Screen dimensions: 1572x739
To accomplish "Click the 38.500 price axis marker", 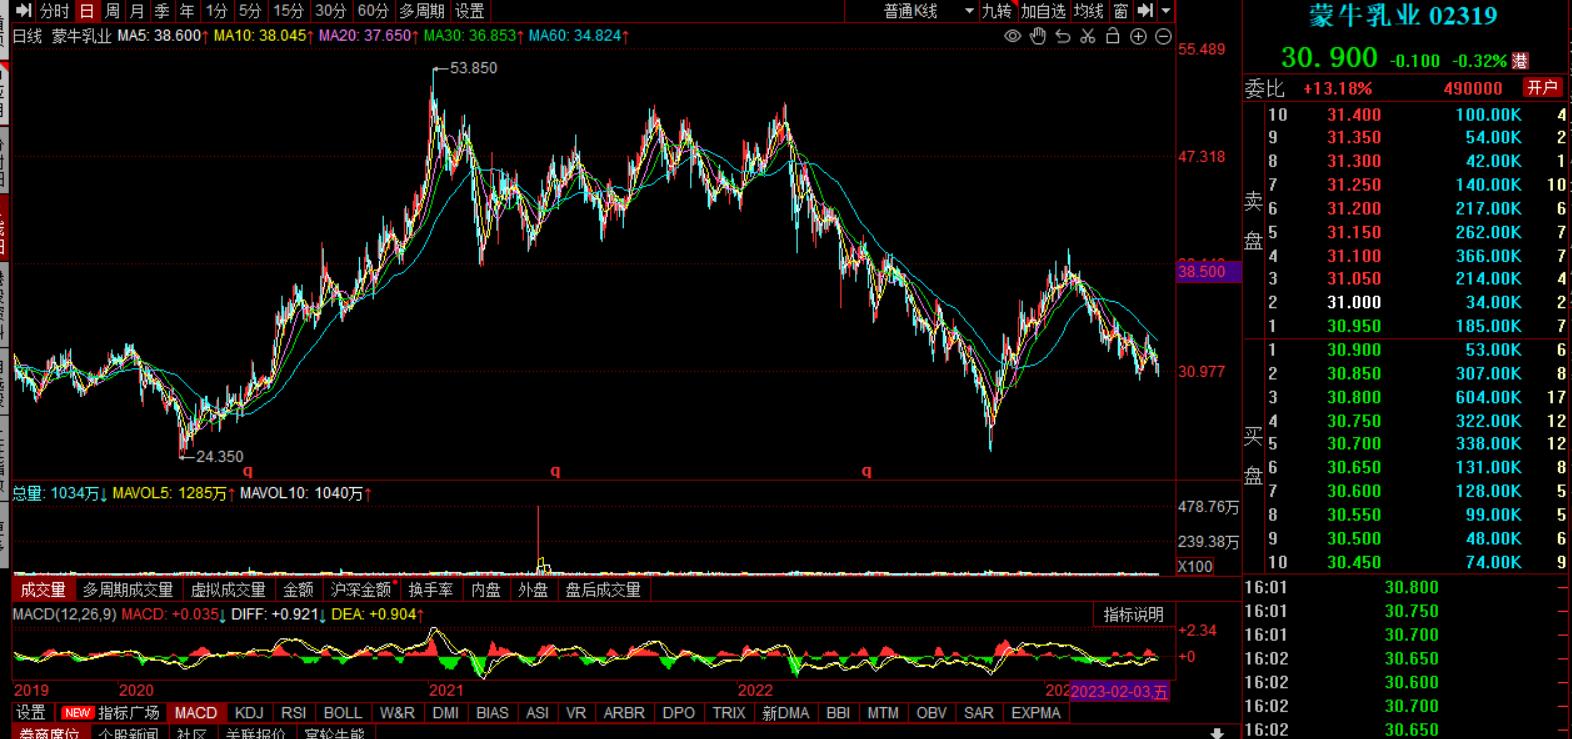I will [1208, 271].
